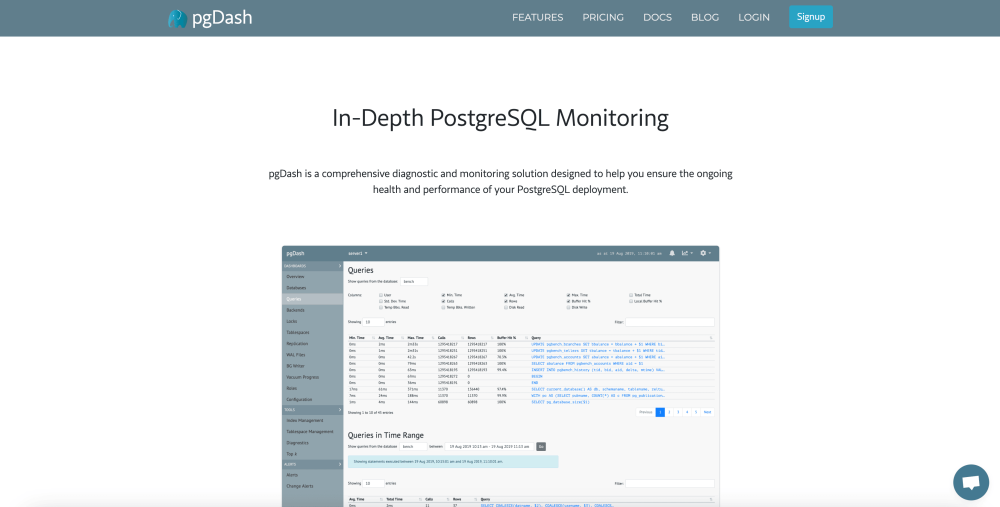Image resolution: width=1000 pixels, height=507 pixels.
Task: Select Tablespace Management in the preview sidebar
Action: click(312, 432)
